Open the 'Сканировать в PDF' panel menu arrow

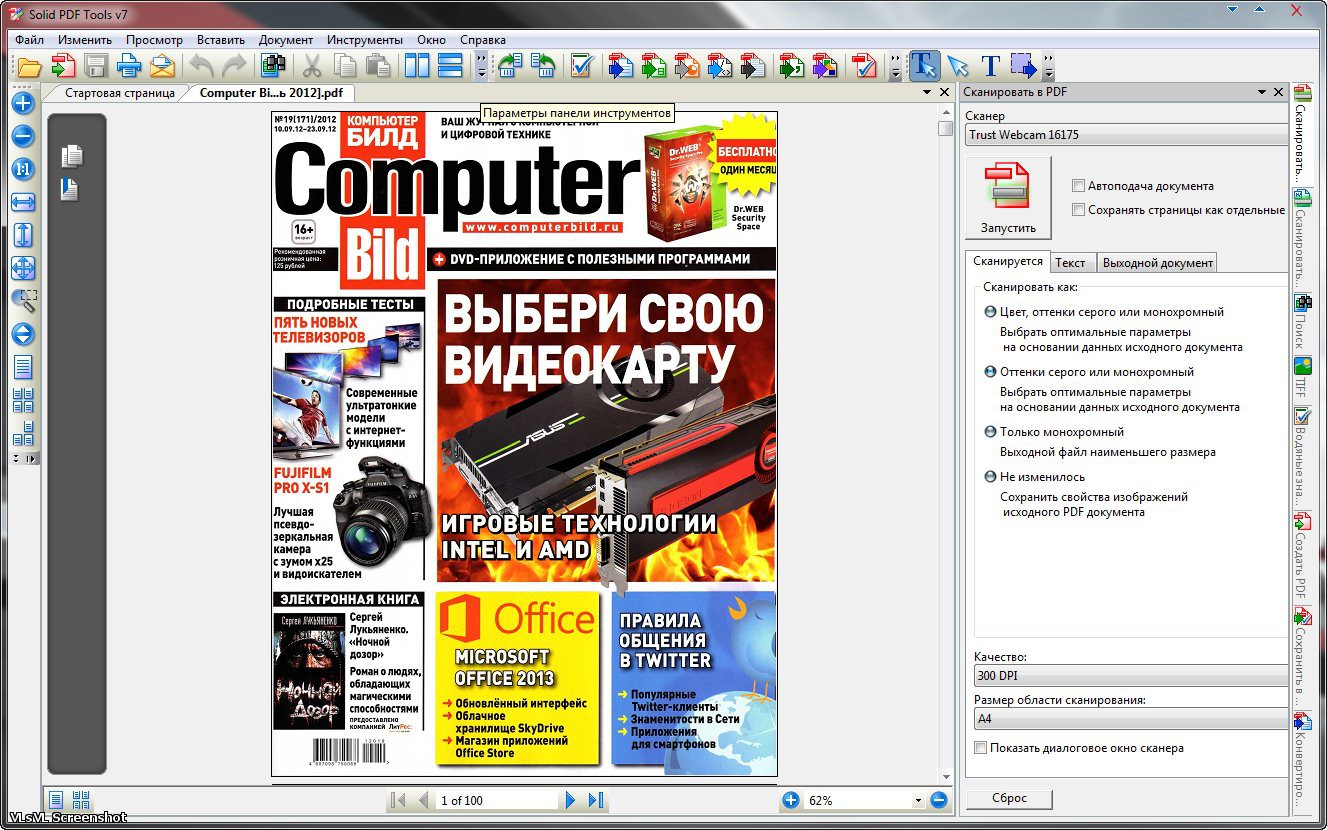tap(1262, 92)
